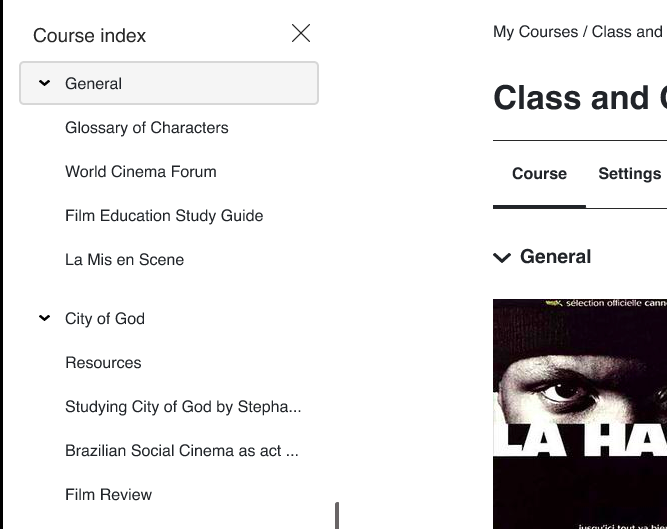Open Glossary of Characters

point(147,128)
